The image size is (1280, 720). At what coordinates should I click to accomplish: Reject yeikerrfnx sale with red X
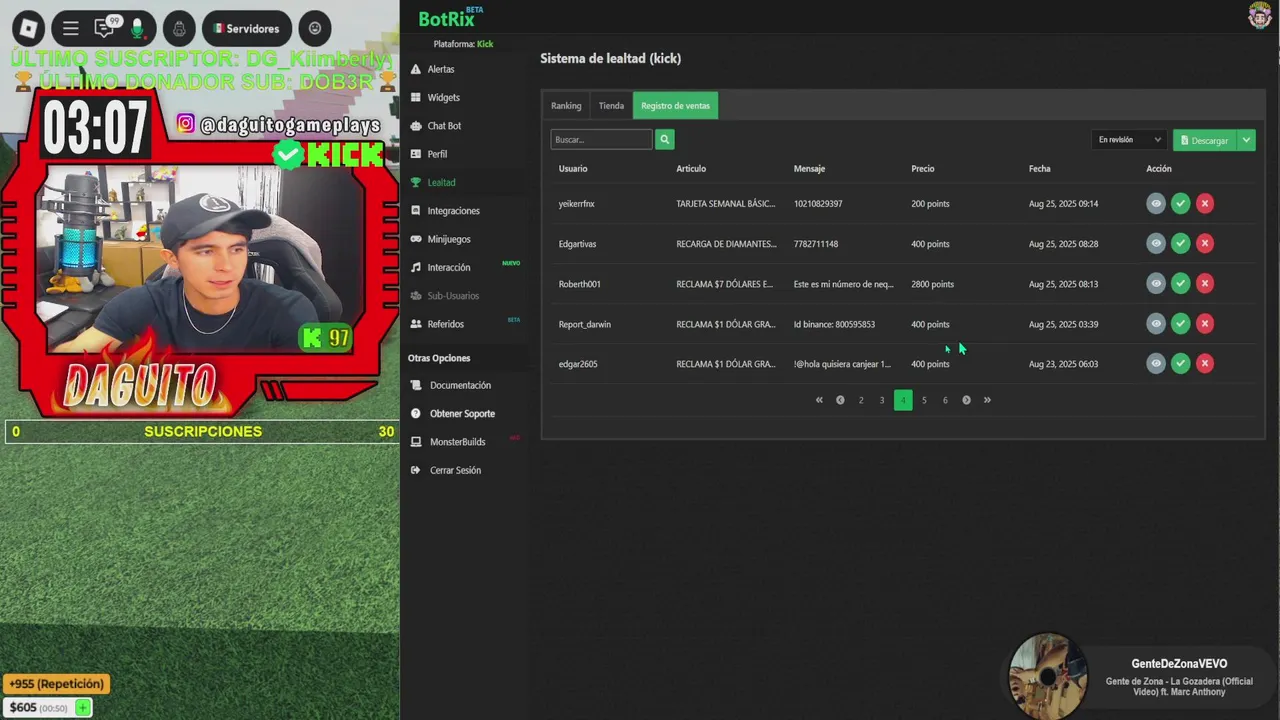(x=1205, y=203)
